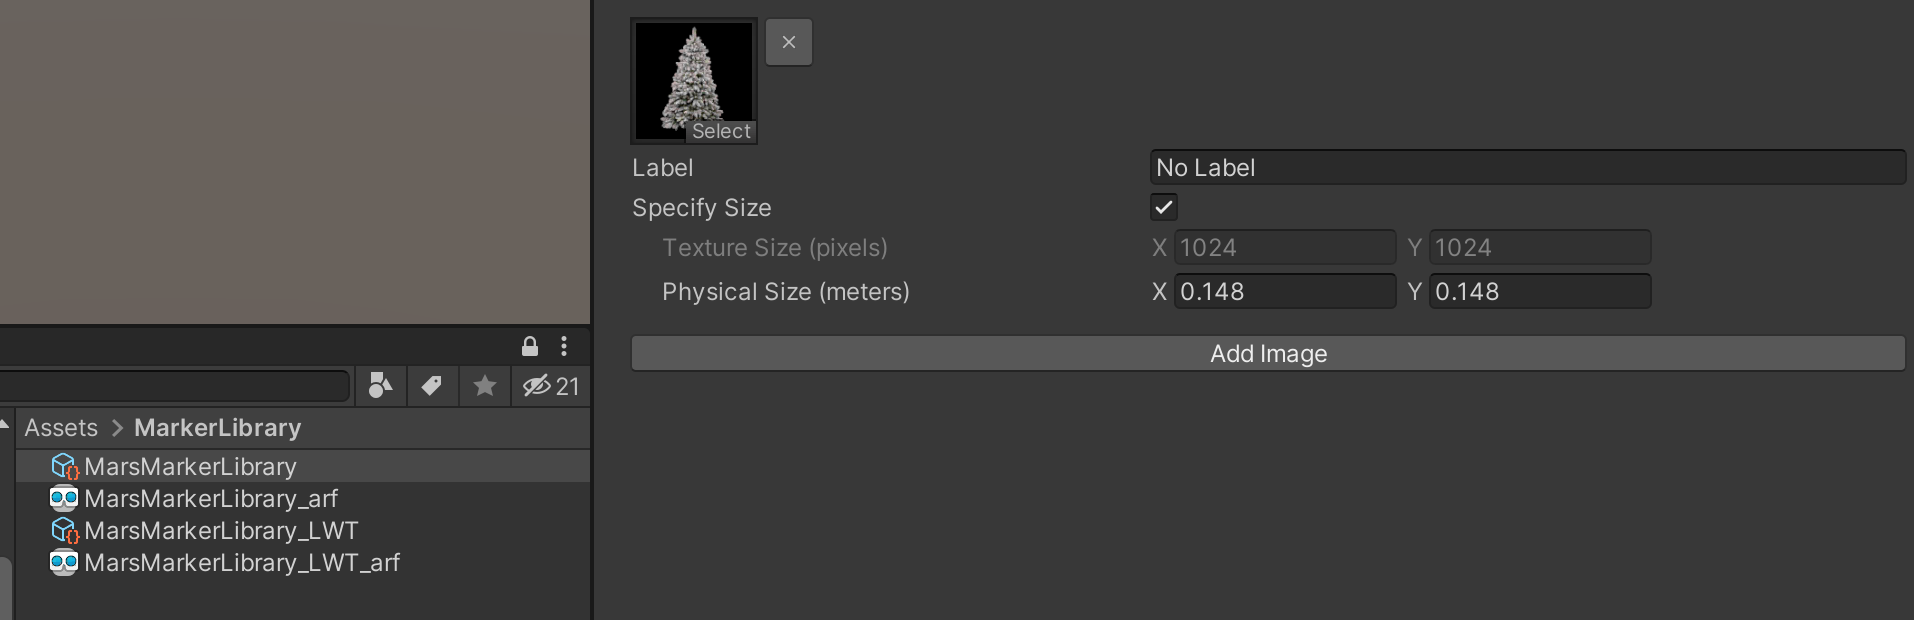This screenshot has width=1914, height=620.
Task: Click the snowy tree marker thumbnail
Action: pos(693,70)
